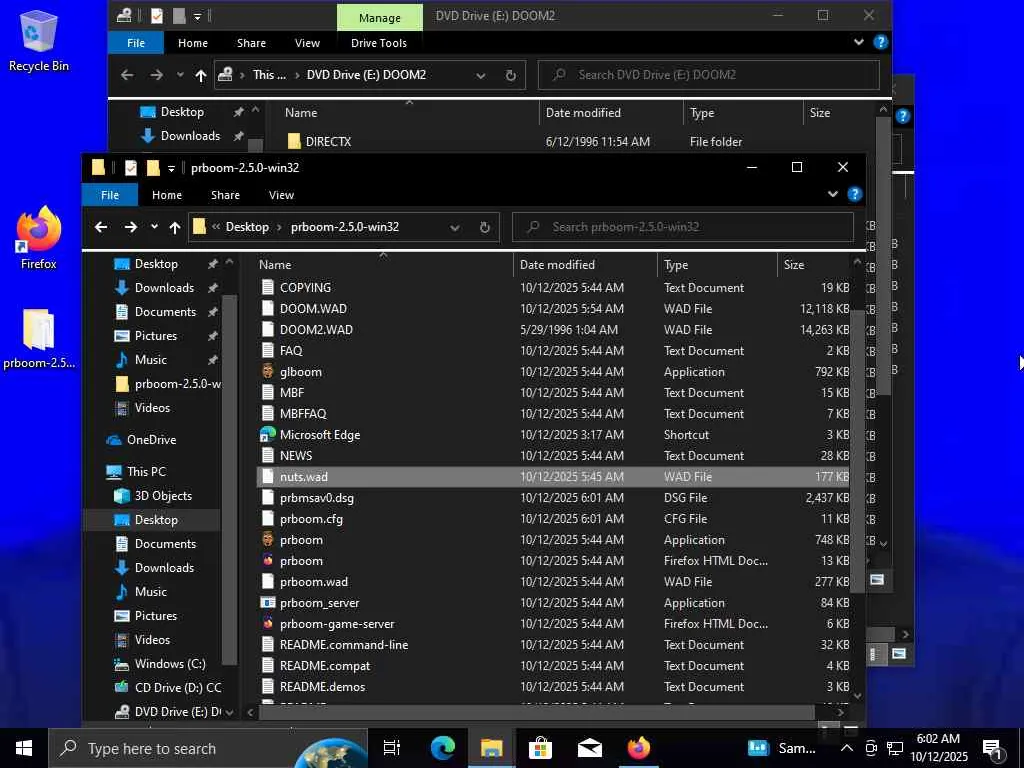This screenshot has width=1024, height=768.
Task: Select the Microsoft Edge shortcut icon in the file list
Action: click(x=268, y=434)
